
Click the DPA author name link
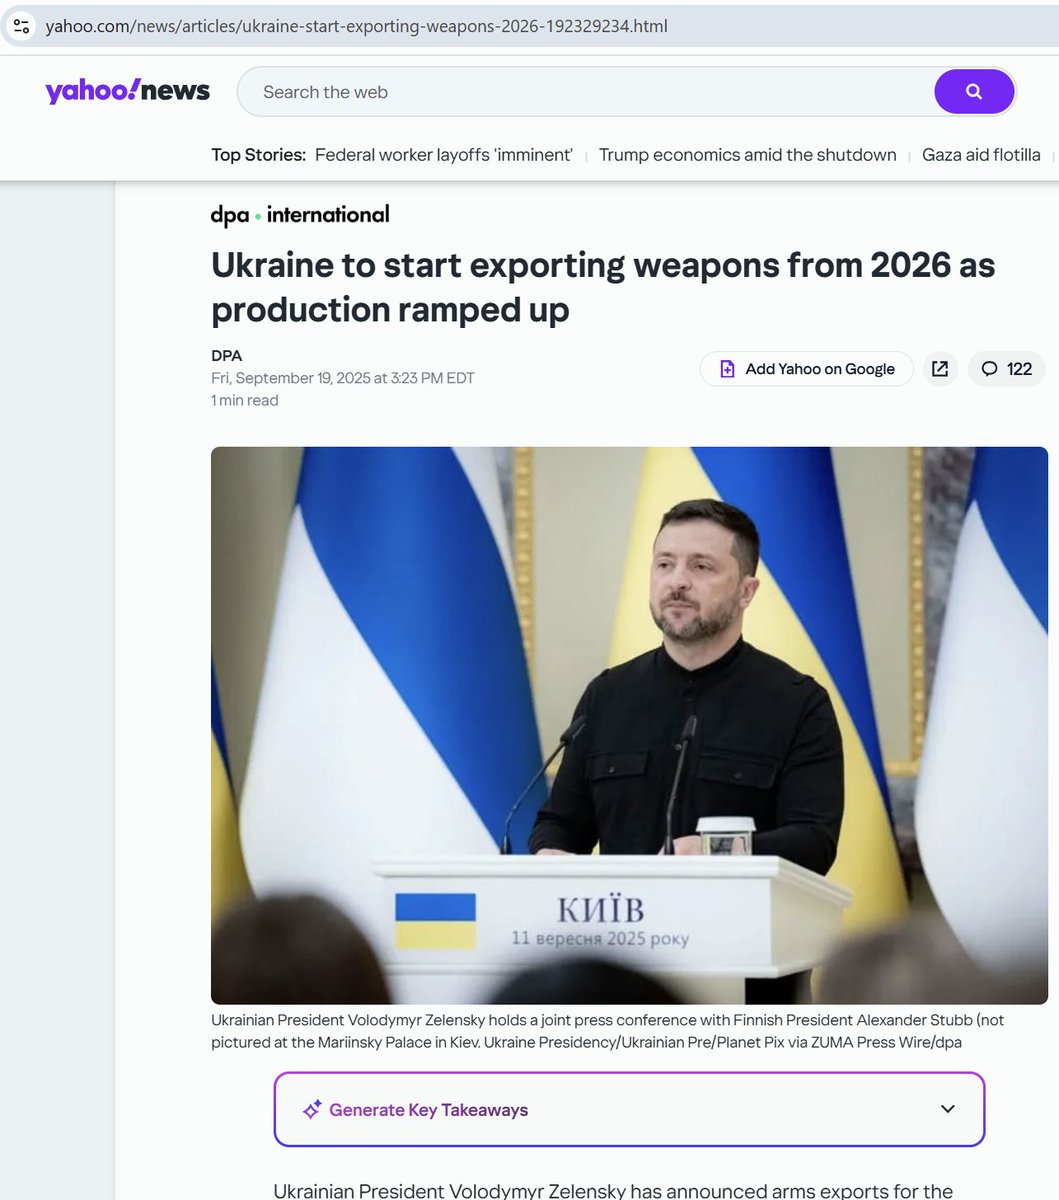click(226, 356)
